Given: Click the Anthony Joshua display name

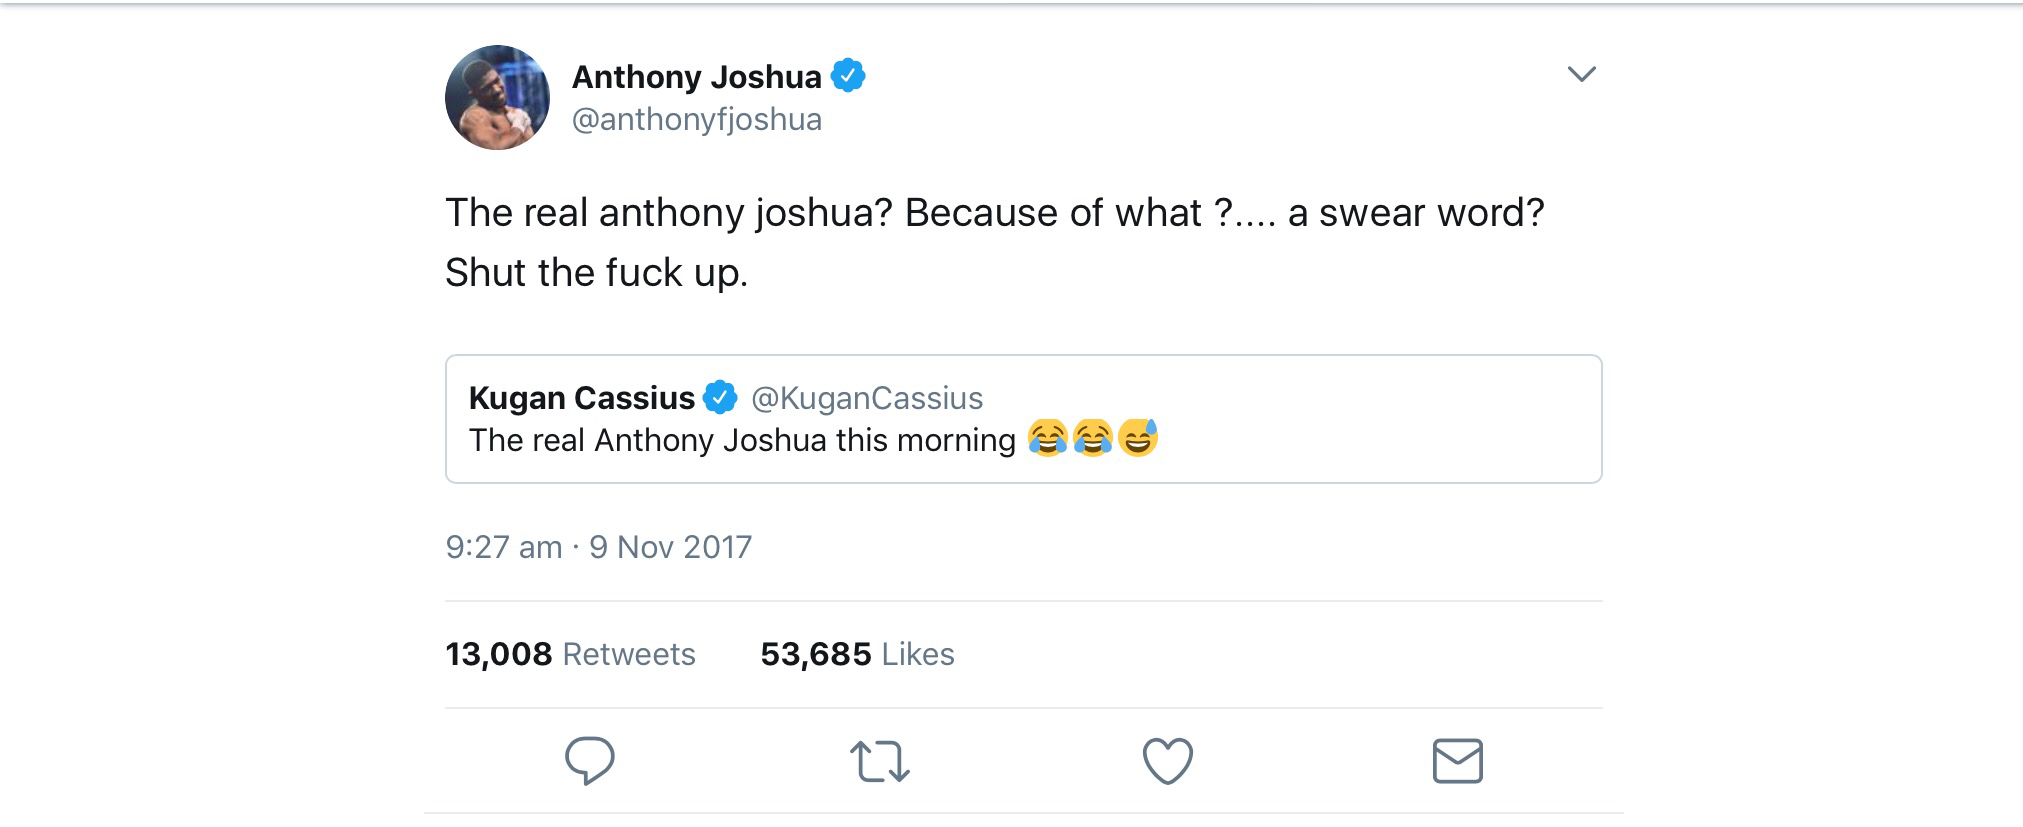Looking at the screenshot, I should (696, 76).
